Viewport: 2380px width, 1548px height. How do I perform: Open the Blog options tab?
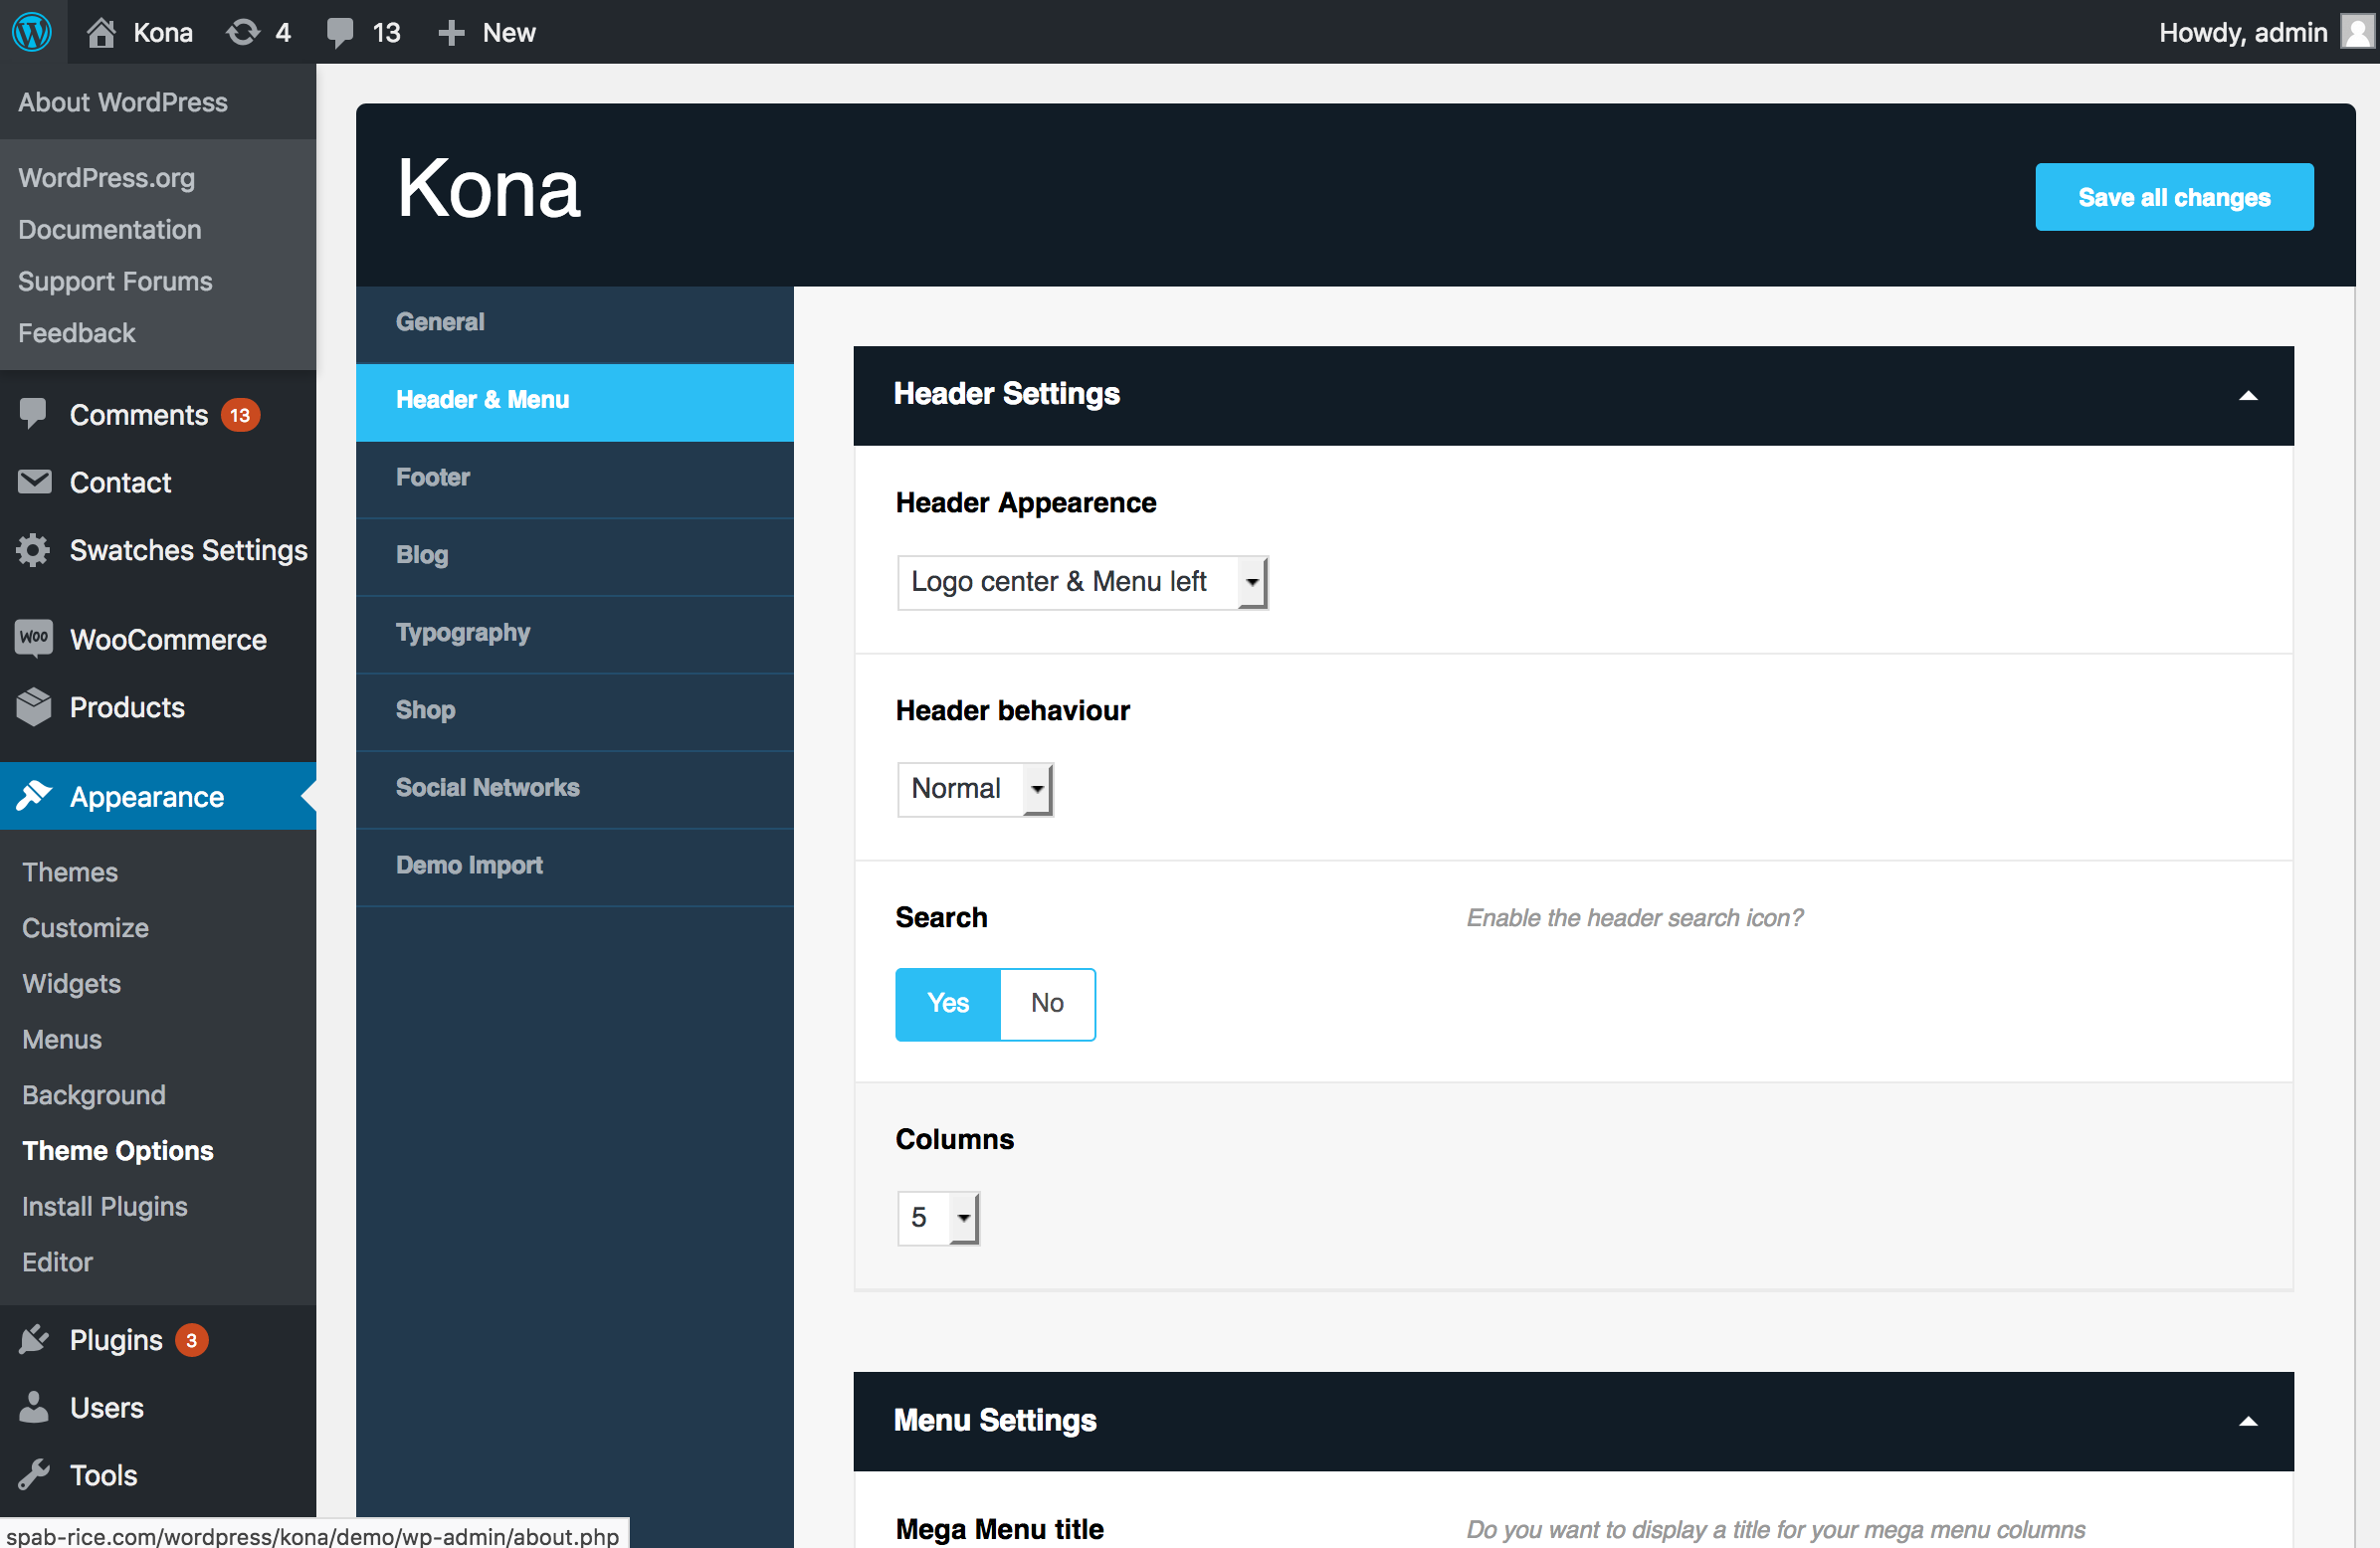tap(574, 555)
